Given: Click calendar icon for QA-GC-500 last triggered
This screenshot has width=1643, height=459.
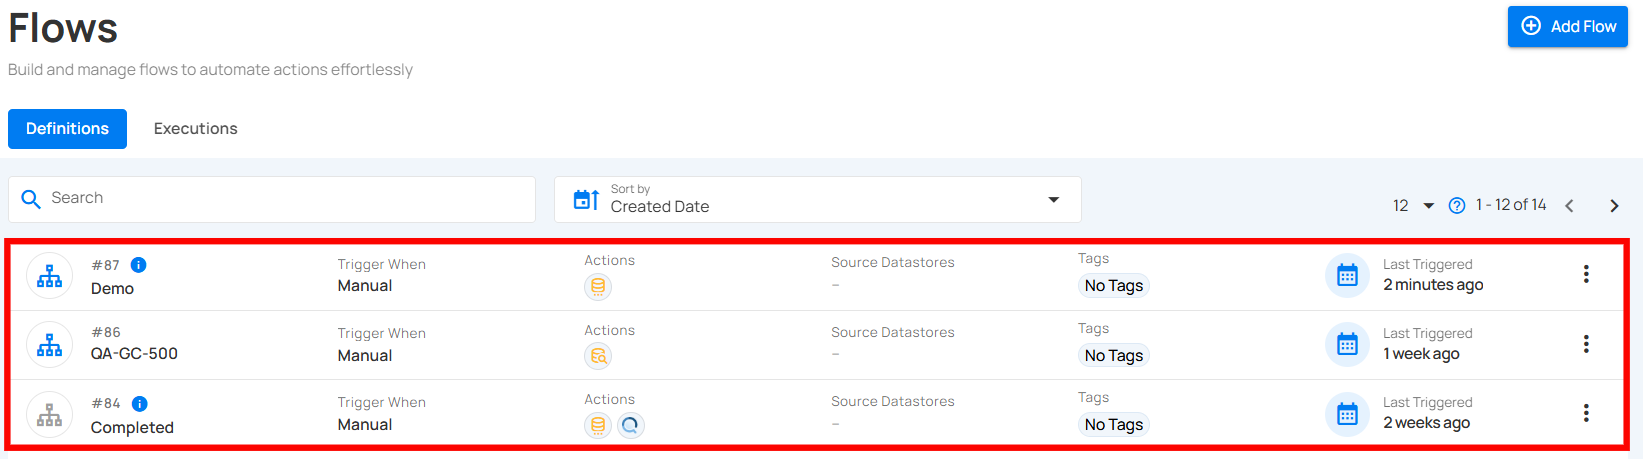Looking at the screenshot, I should pos(1347,345).
